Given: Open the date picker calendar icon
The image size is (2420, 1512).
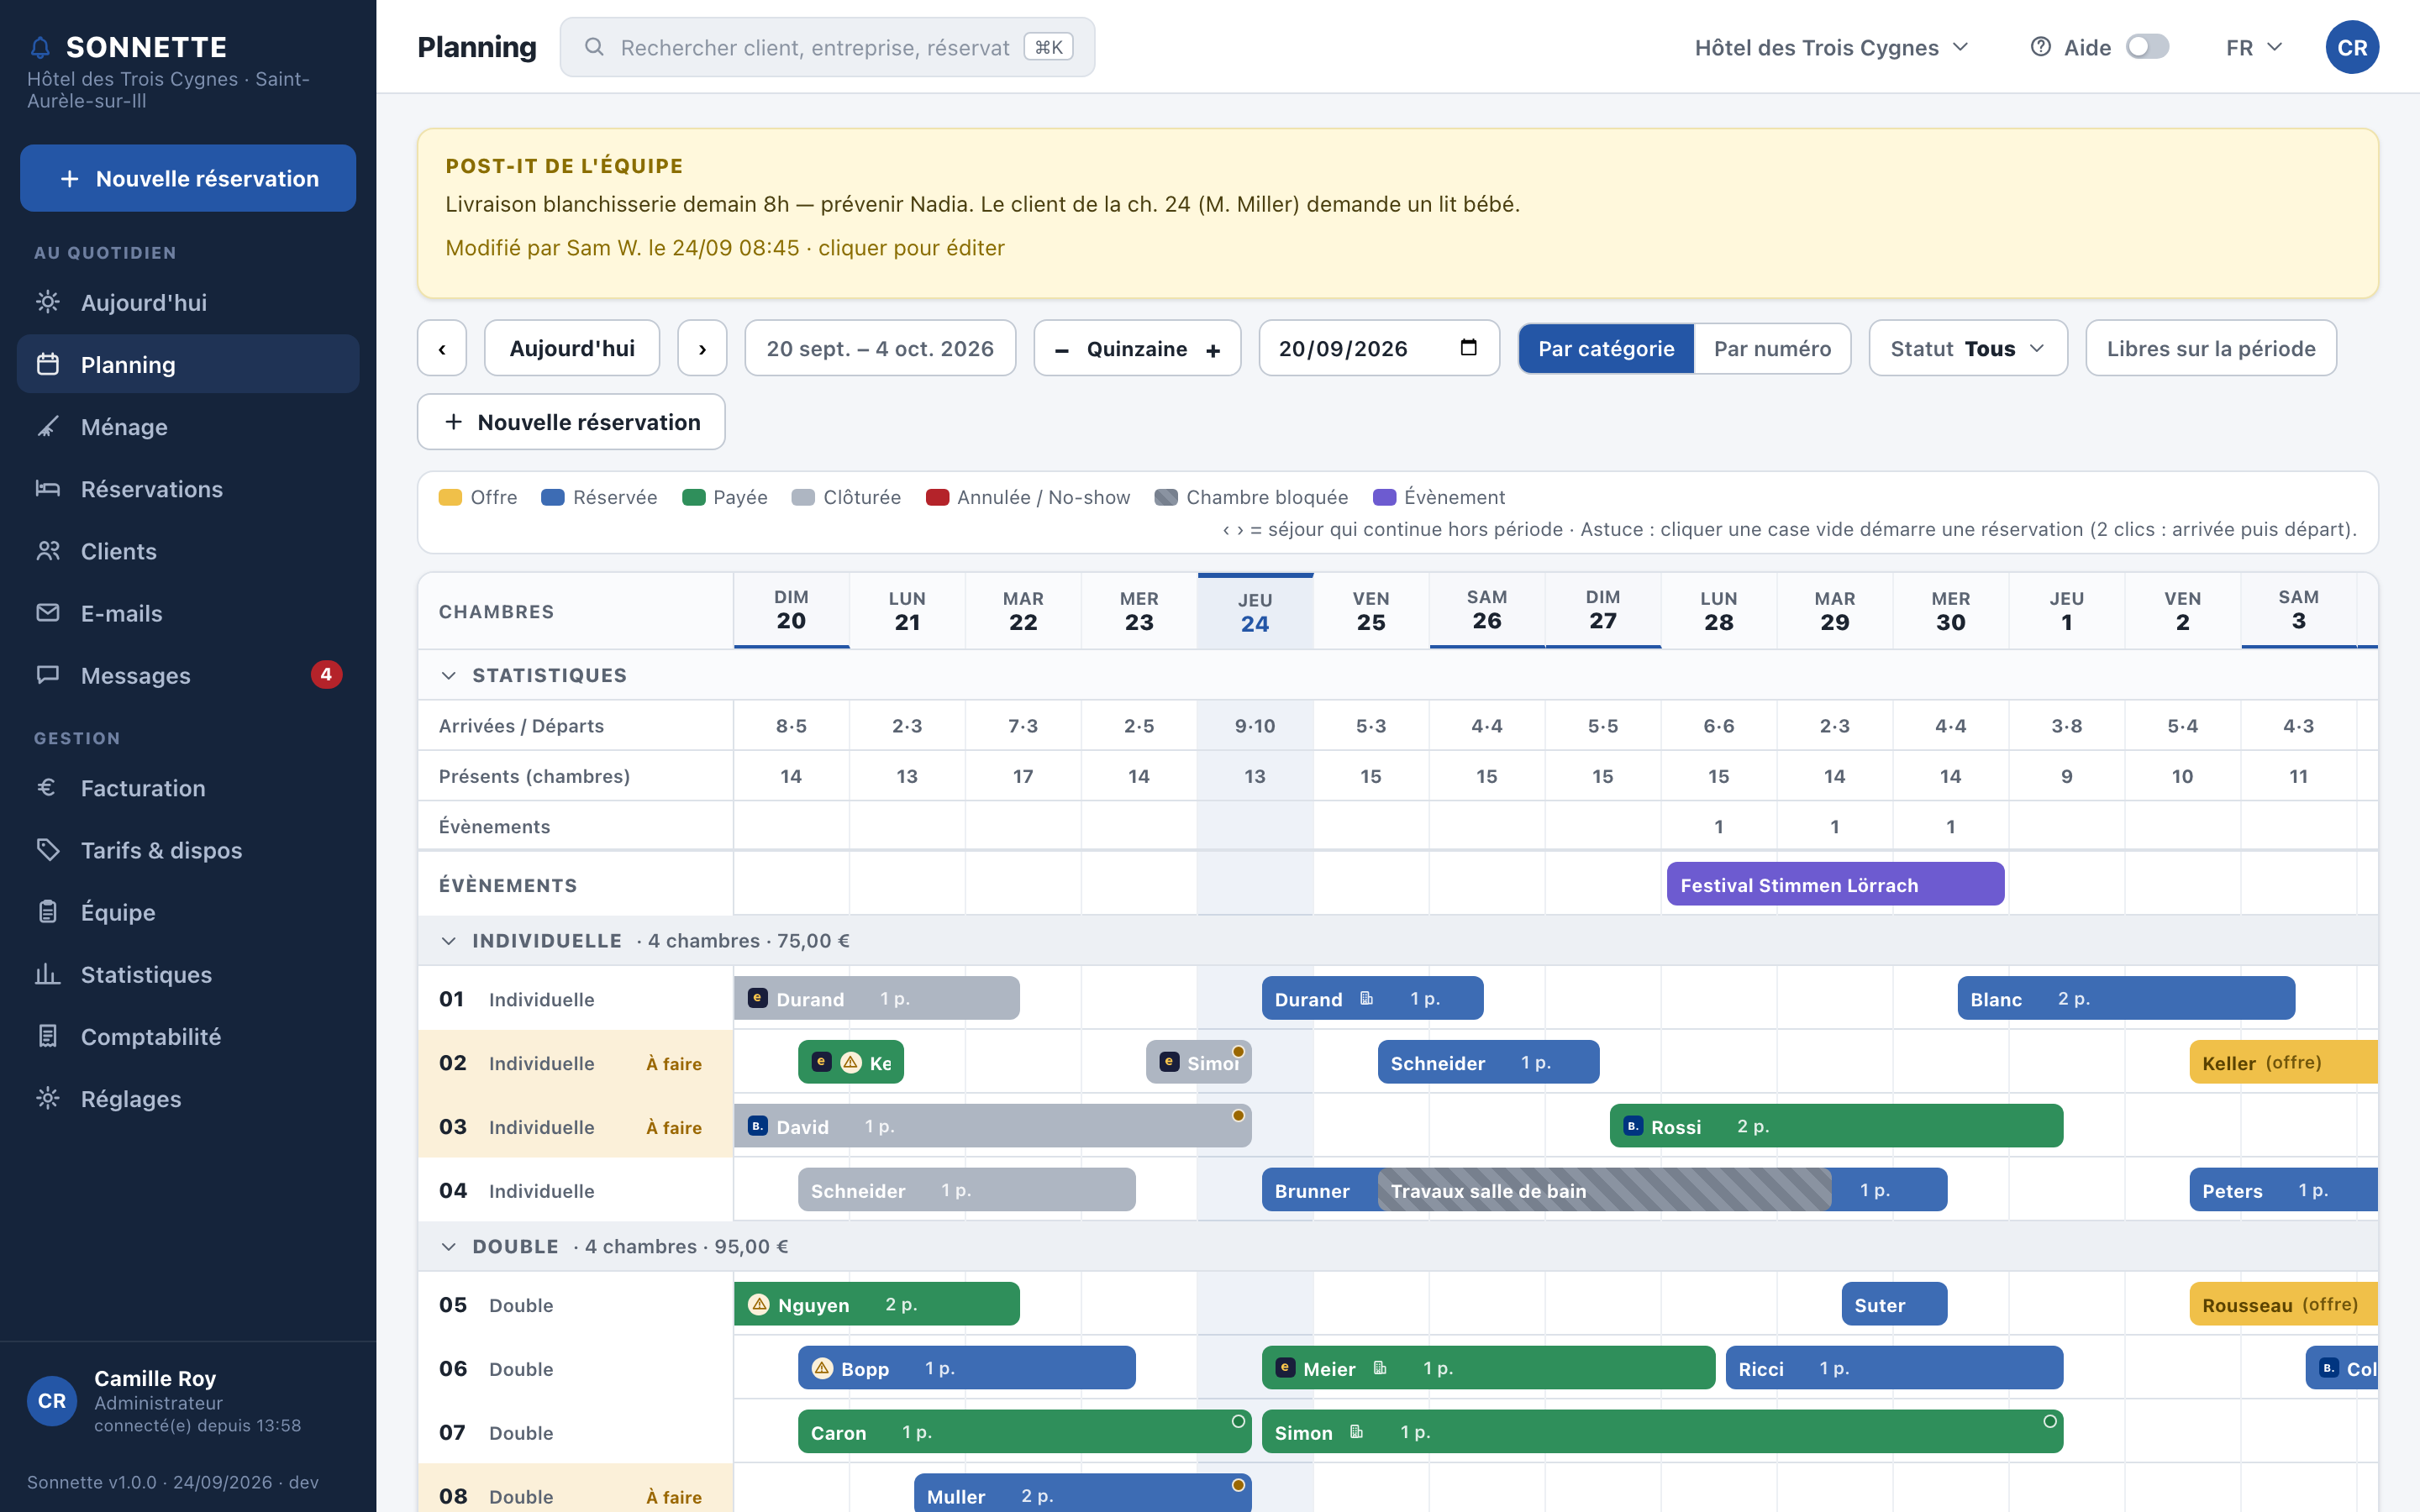Looking at the screenshot, I should coord(1468,347).
